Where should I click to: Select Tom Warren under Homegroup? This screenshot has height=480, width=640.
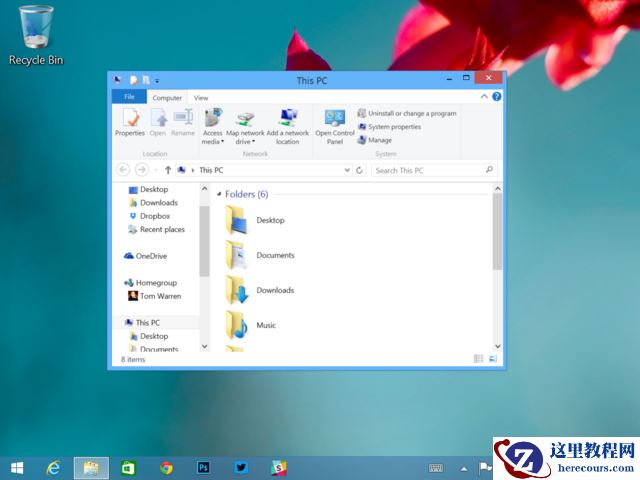155,296
